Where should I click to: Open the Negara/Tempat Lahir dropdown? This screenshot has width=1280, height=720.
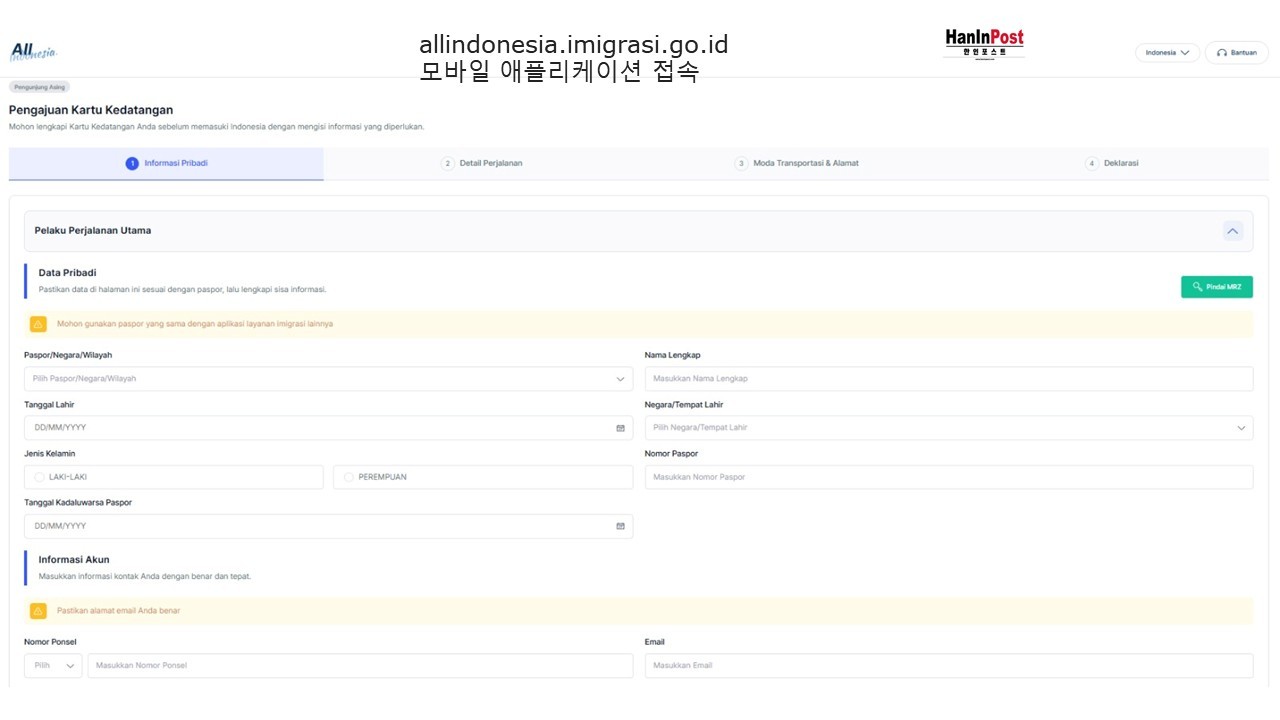pyautogui.click(x=948, y=428)
